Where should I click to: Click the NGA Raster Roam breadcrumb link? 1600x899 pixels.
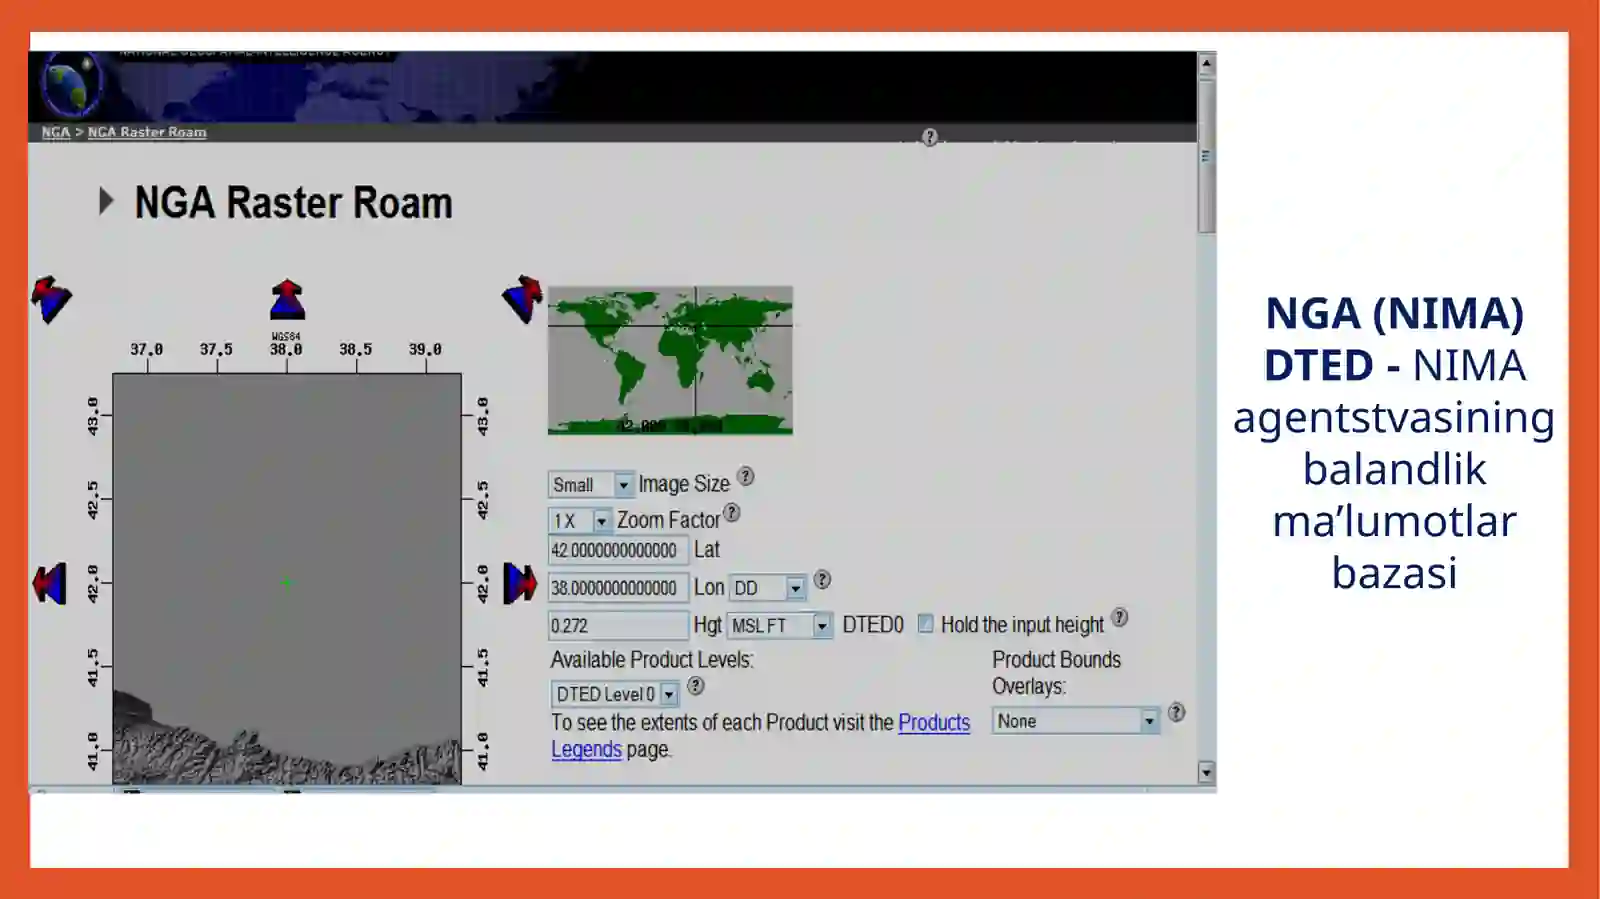(x=147, y=132)
